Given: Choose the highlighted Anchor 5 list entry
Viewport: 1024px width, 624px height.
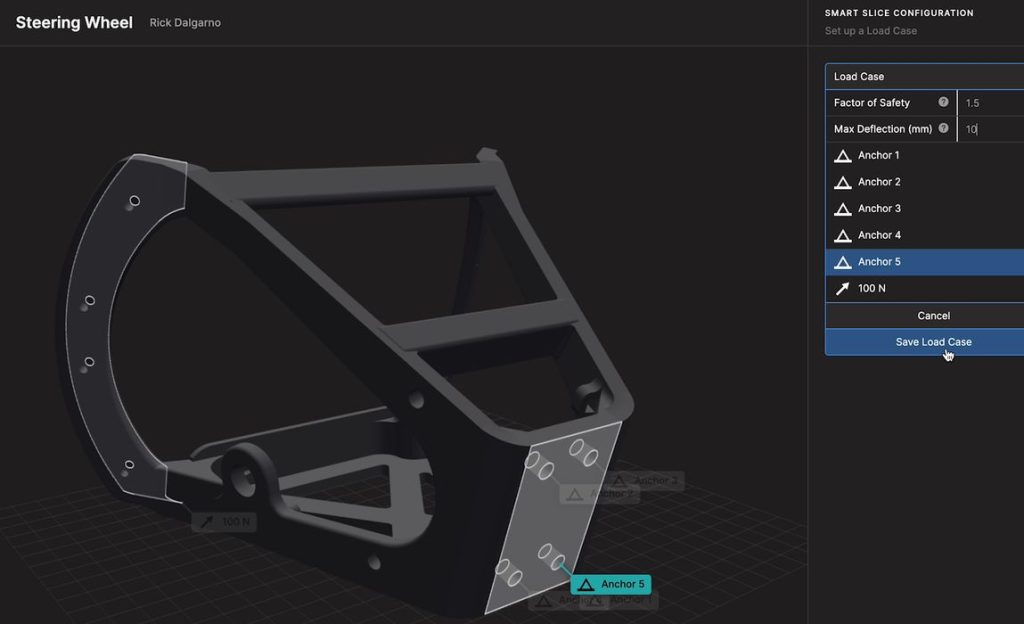Looking at the screenshot, I should click(x=879, y=262).
